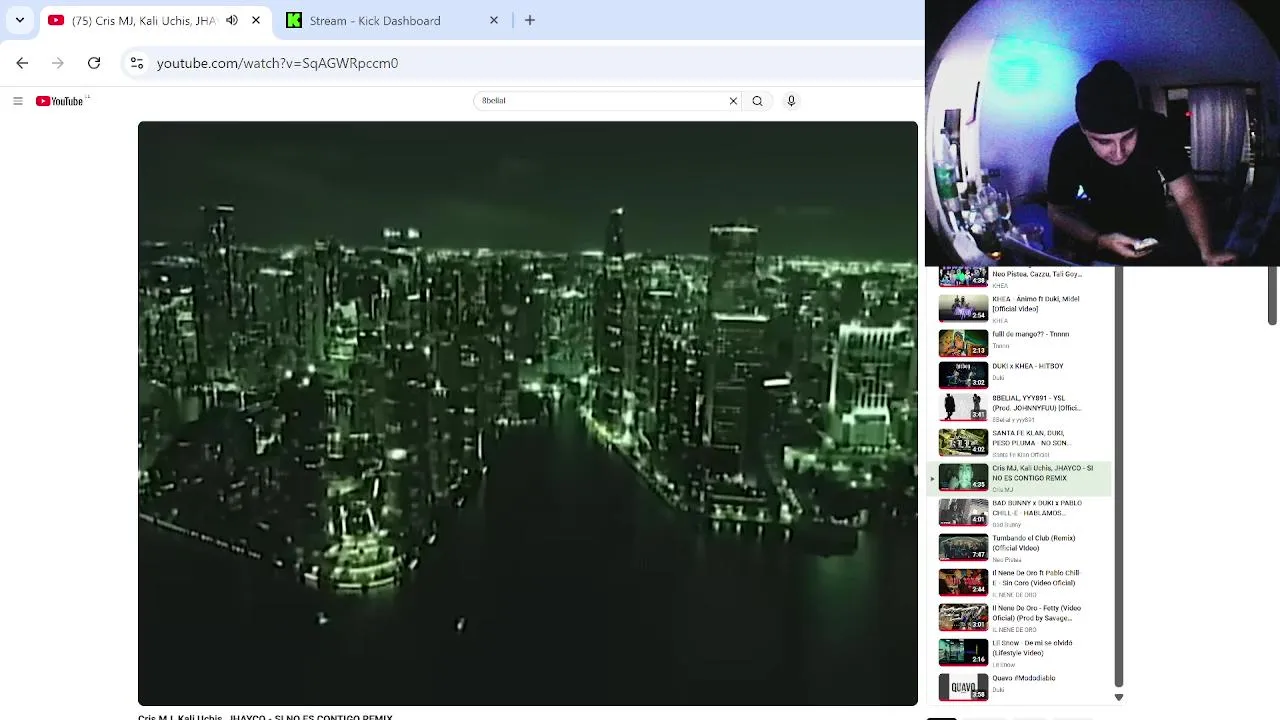1280x720 pixels.
Task: Go to YouTube home via logo
Action: [60, 101]
